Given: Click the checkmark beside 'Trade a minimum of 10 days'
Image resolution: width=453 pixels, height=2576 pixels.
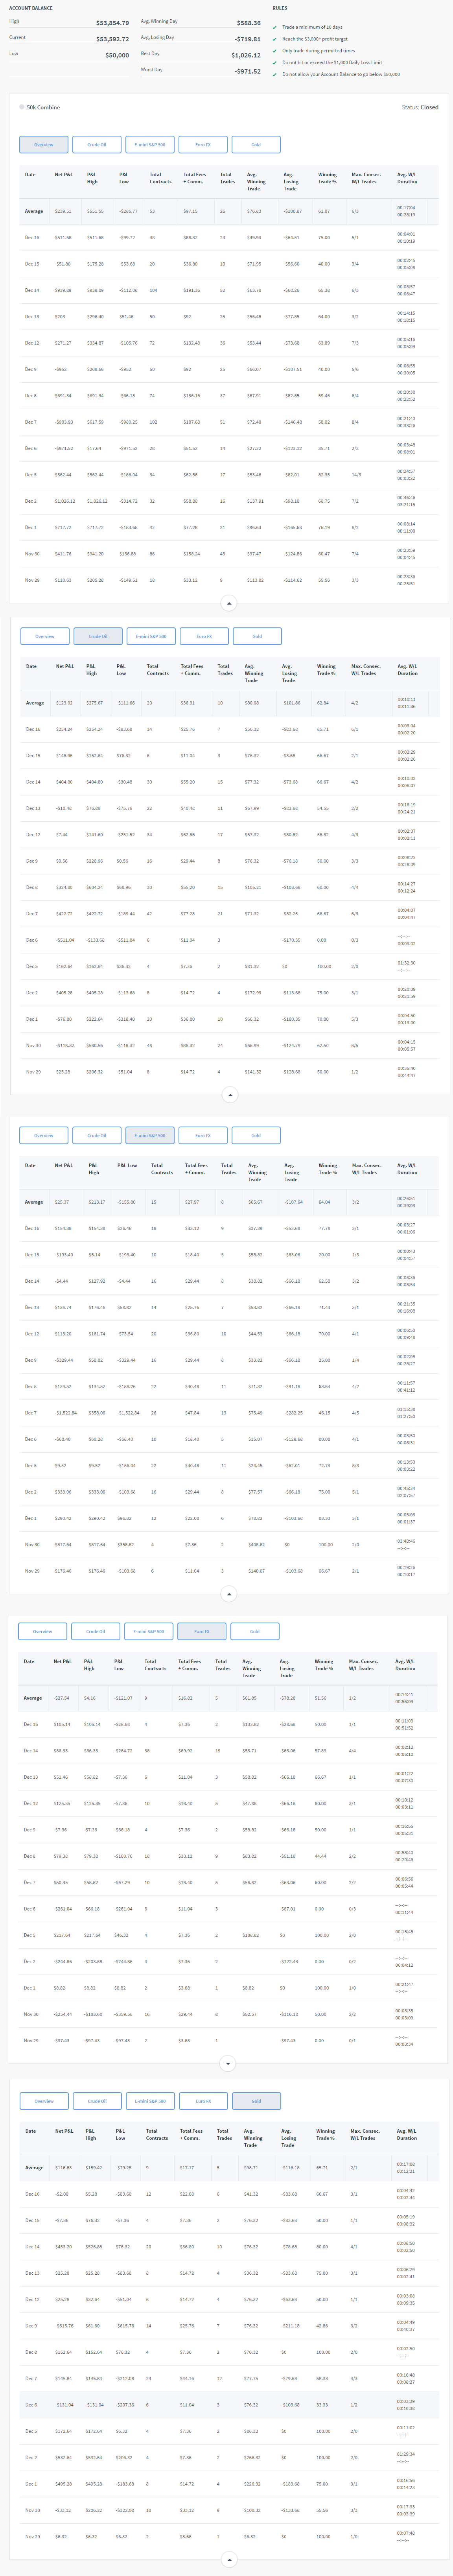Looking at the screenshot, I should point(275,27).
